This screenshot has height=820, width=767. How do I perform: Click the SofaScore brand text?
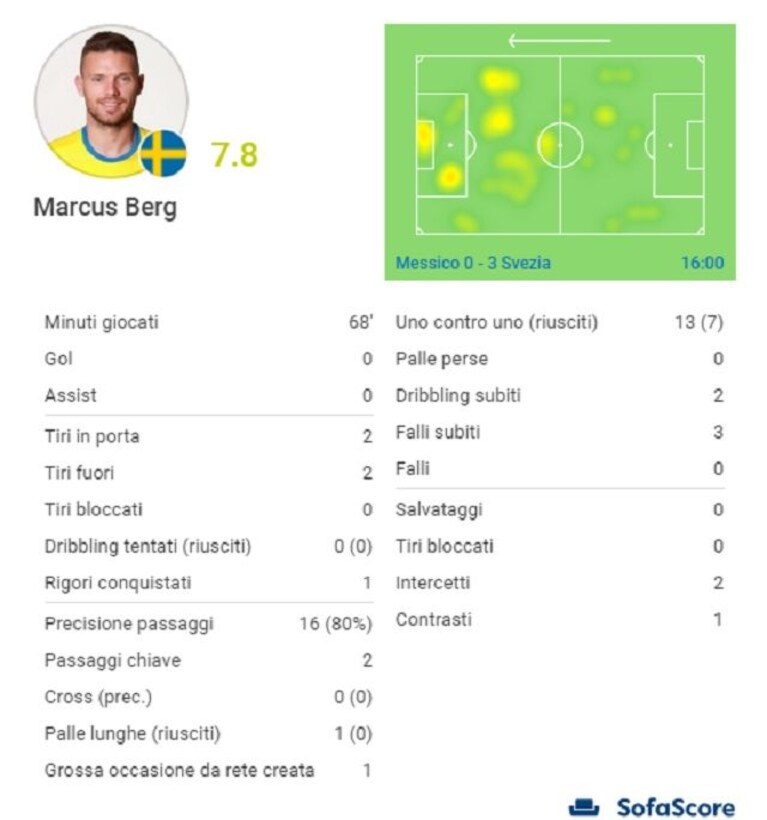[676, 807]
